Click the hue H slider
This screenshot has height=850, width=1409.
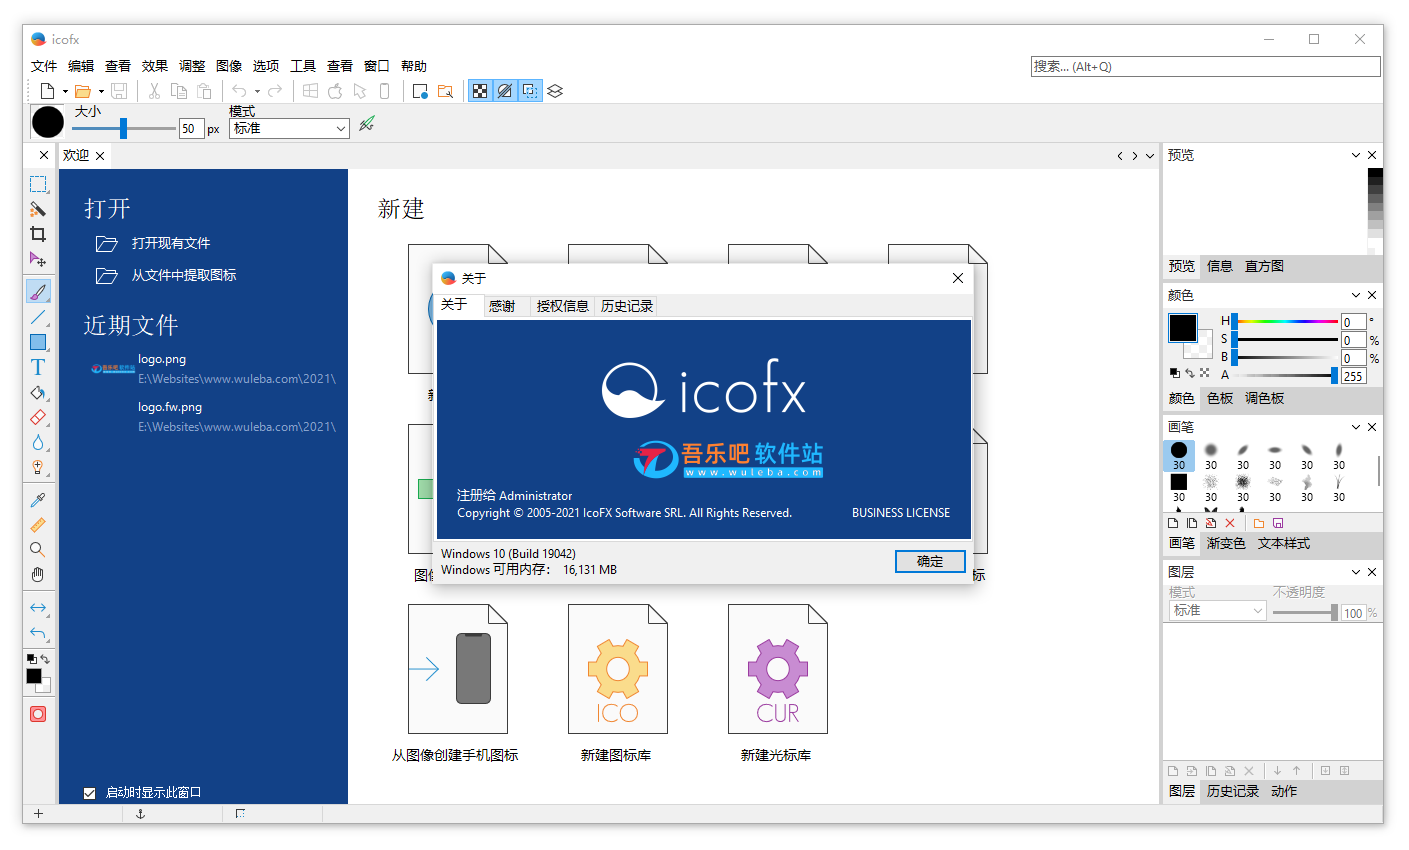1285,322
